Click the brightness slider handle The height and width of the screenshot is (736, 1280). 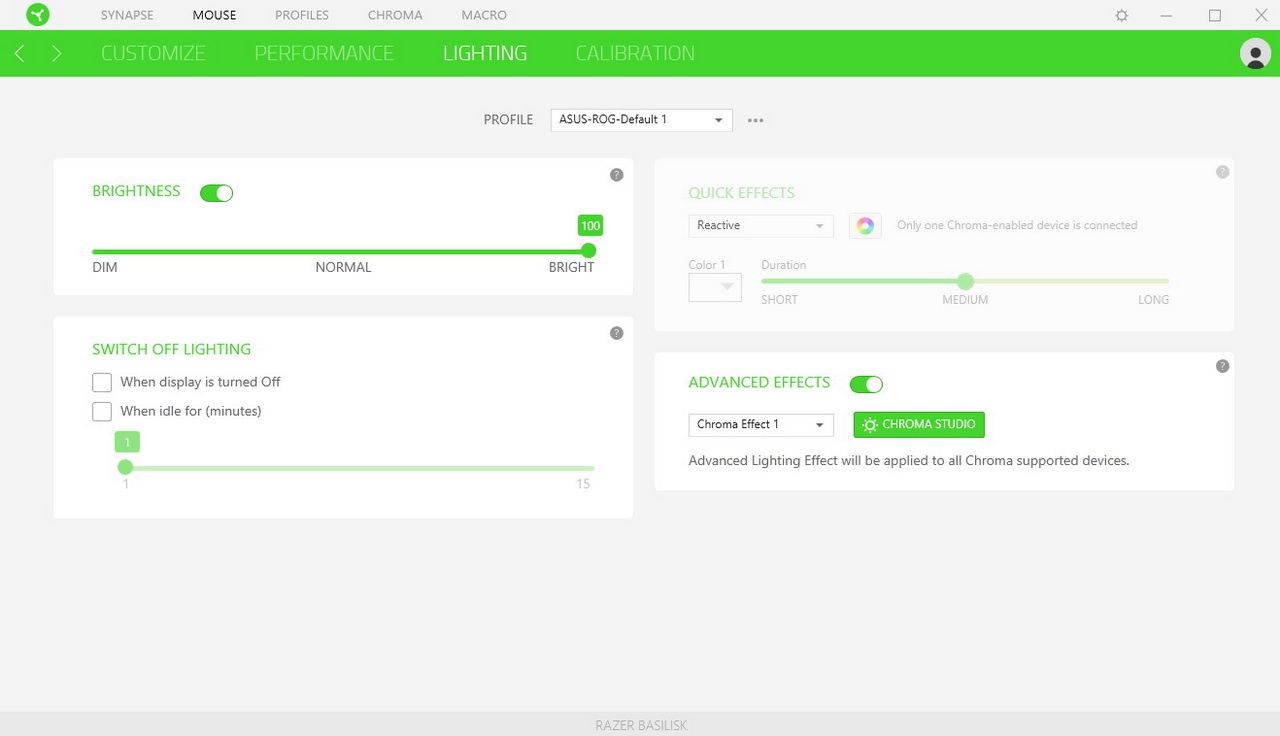pos(588,251)
